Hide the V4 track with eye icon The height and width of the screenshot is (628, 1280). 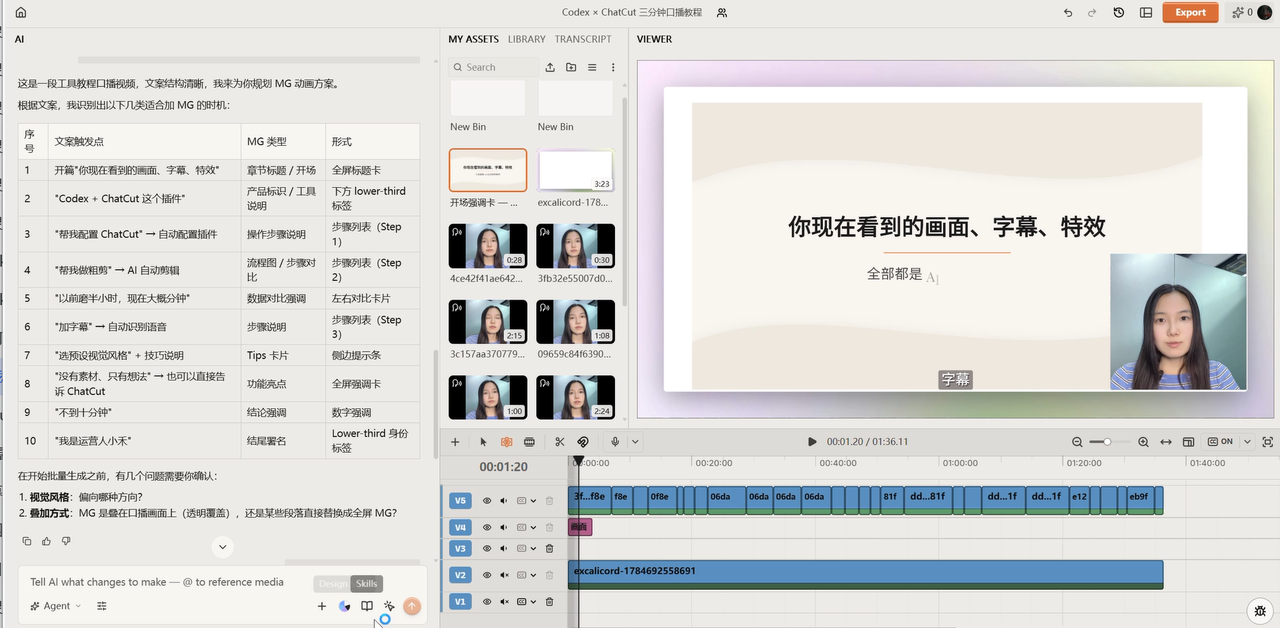[487, 527]
